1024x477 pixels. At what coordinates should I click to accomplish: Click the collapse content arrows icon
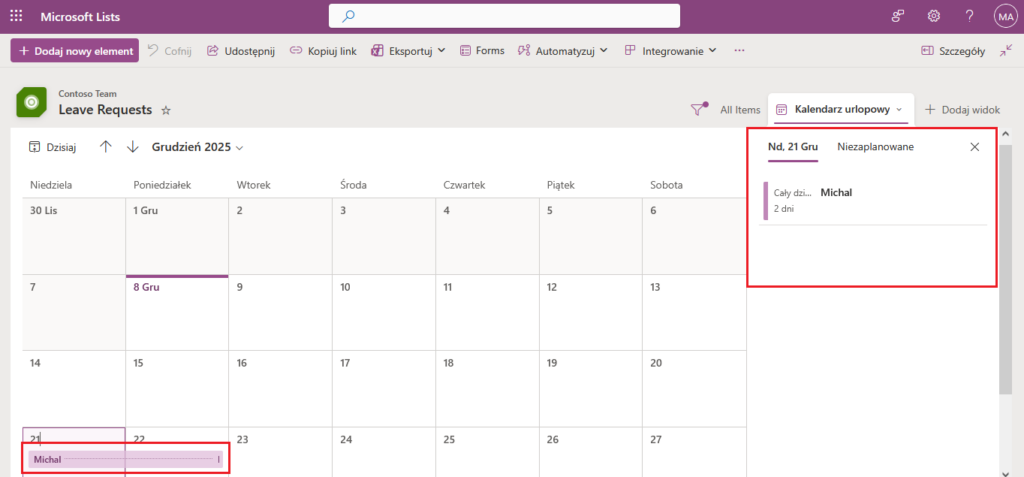(x=1005, y=50)
